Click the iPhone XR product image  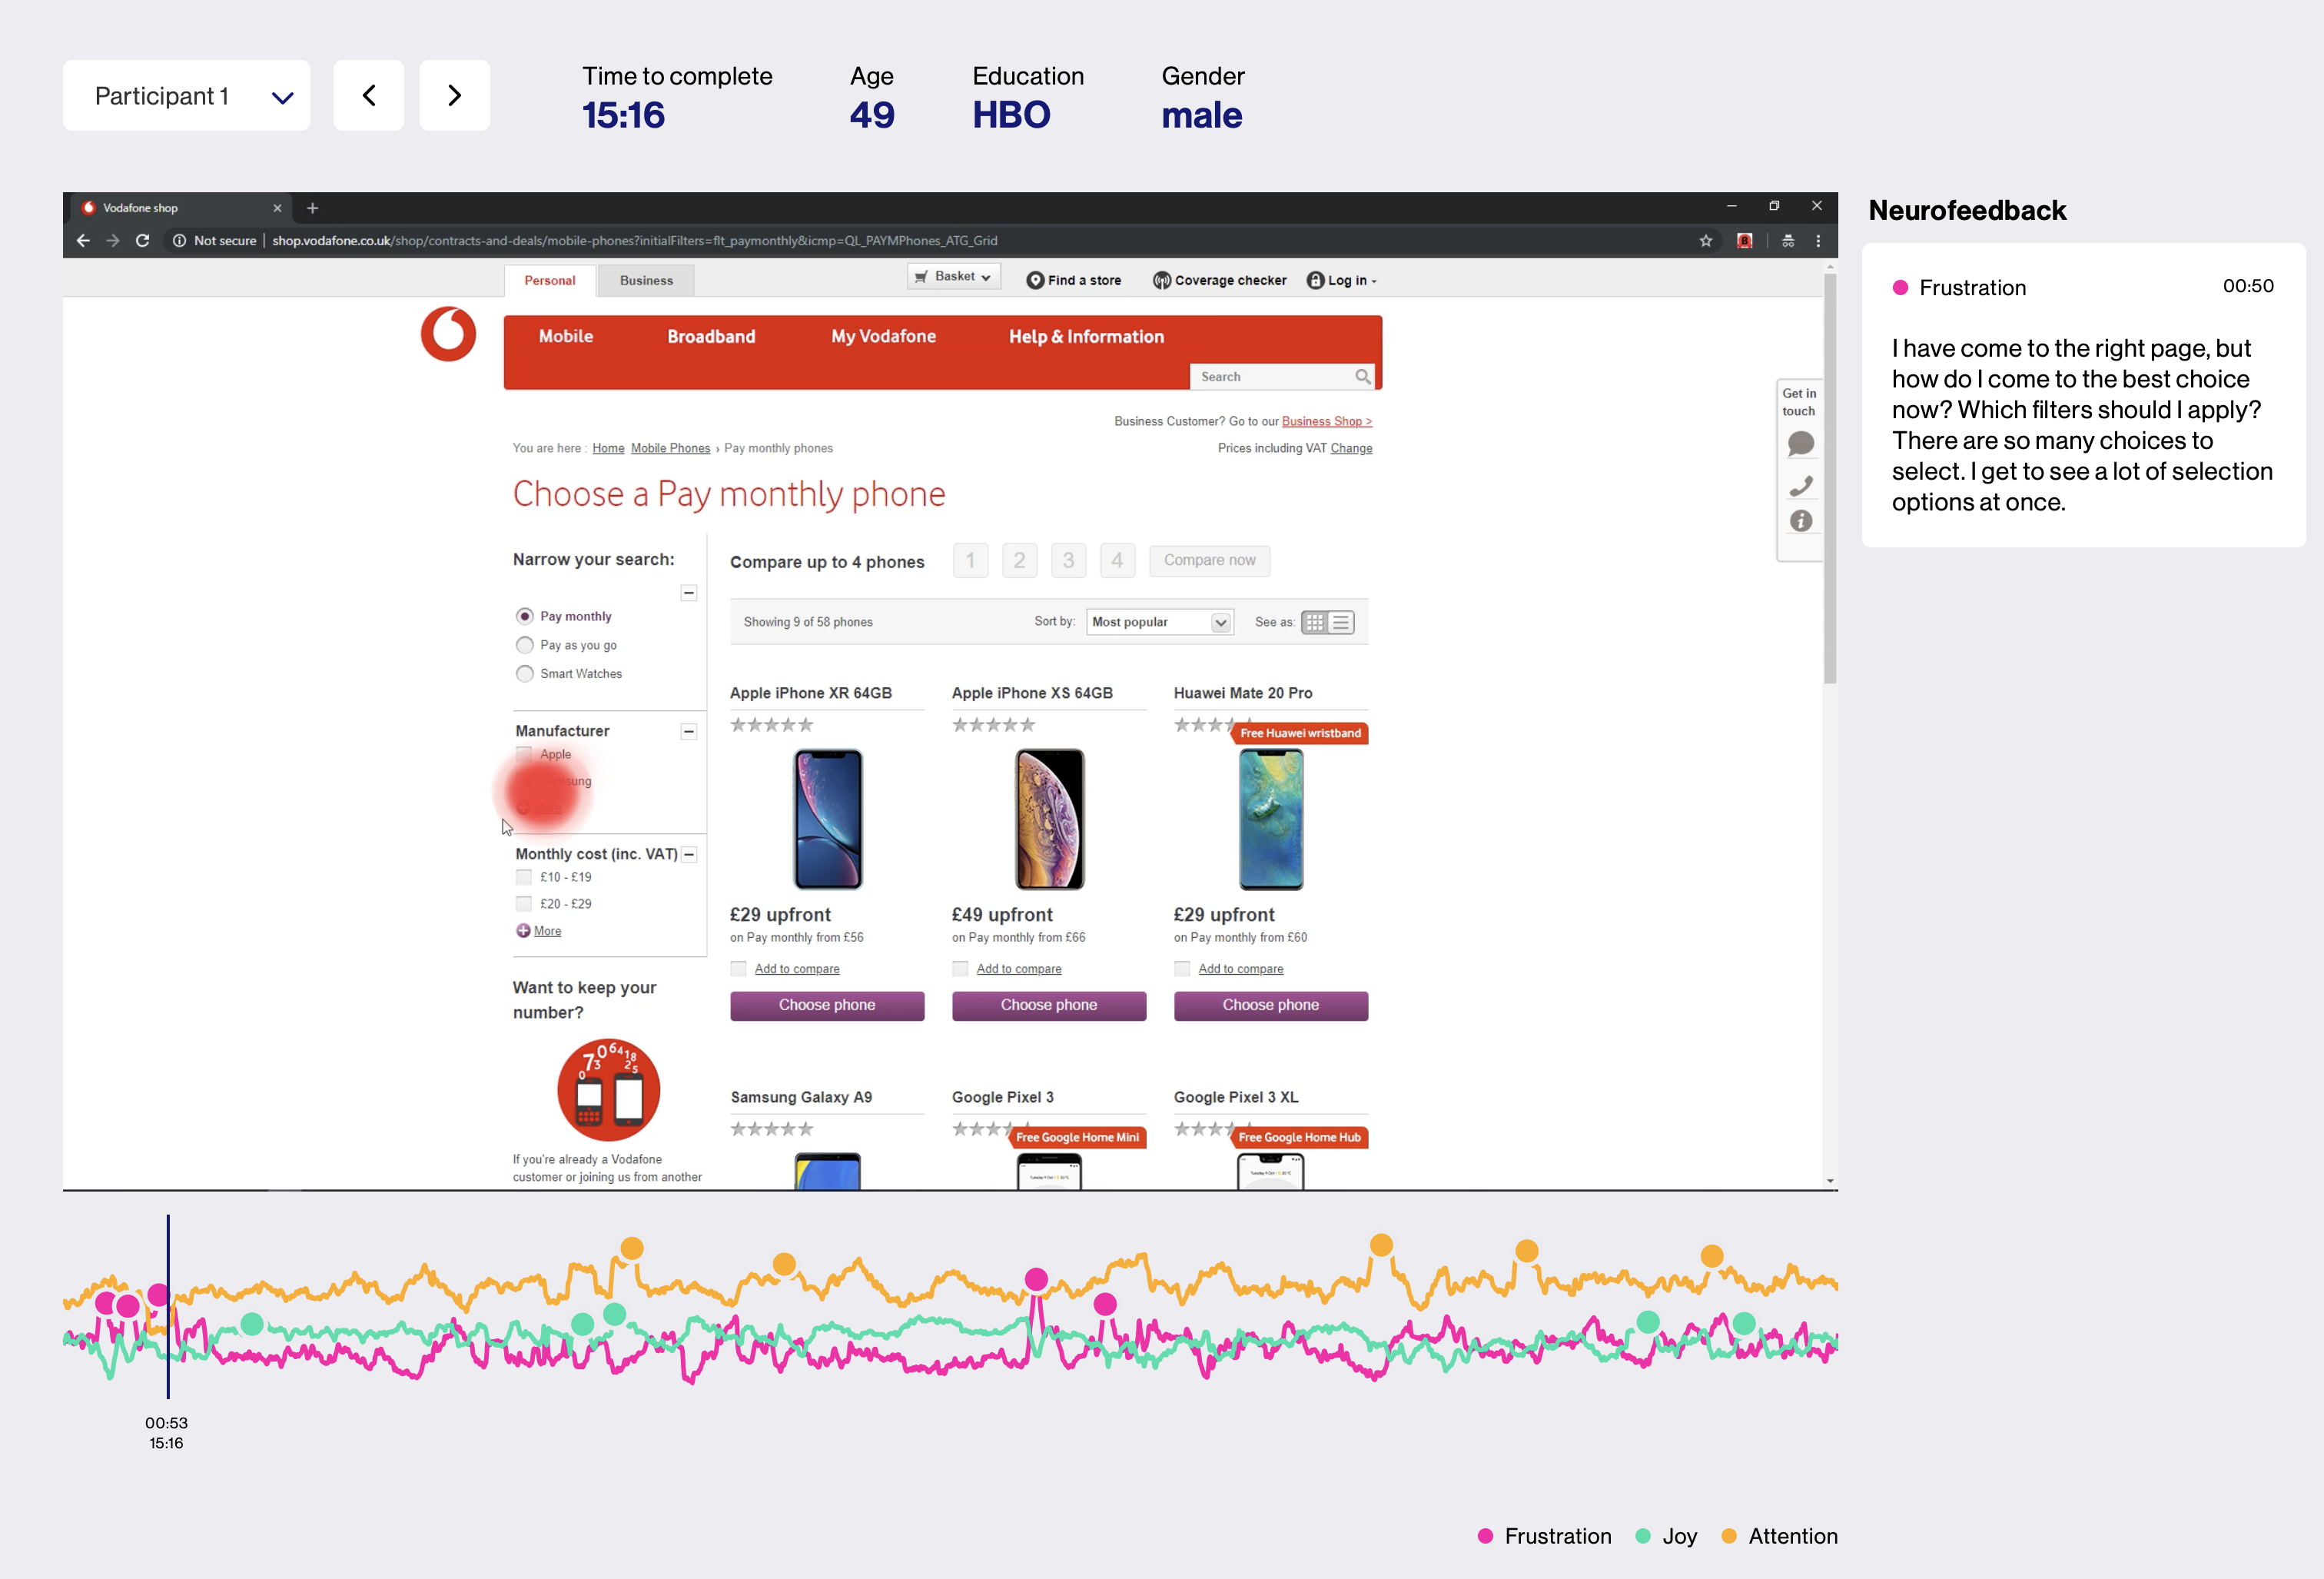point(827,819)
